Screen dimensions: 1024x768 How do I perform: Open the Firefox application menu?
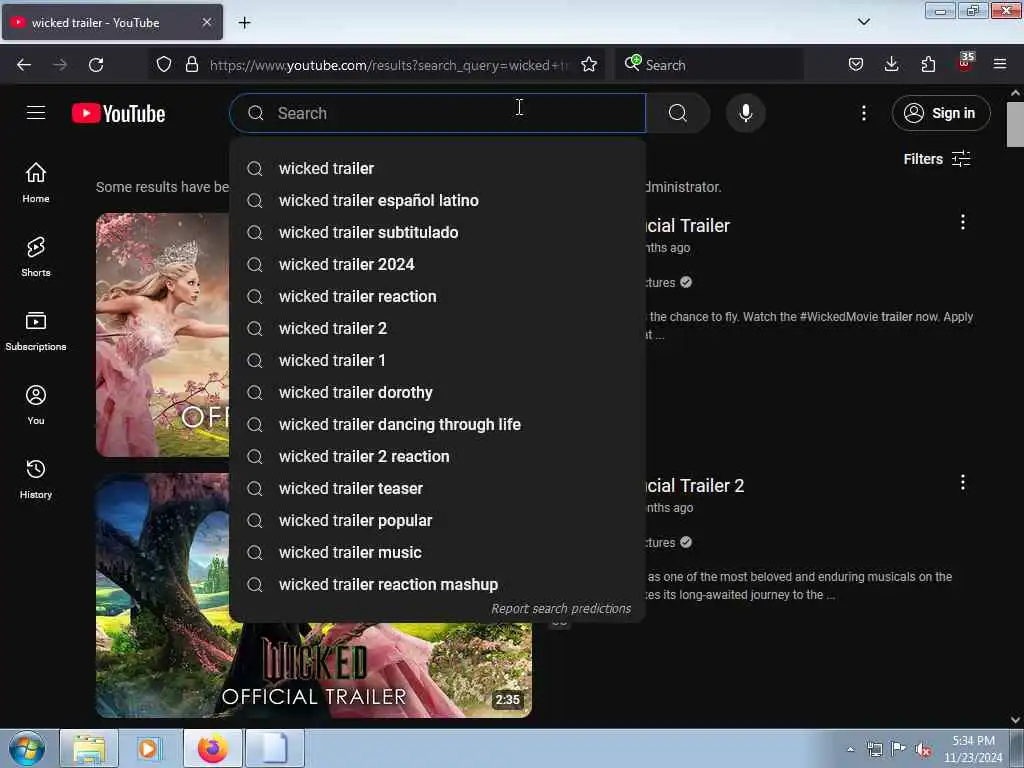pos(999,65)
